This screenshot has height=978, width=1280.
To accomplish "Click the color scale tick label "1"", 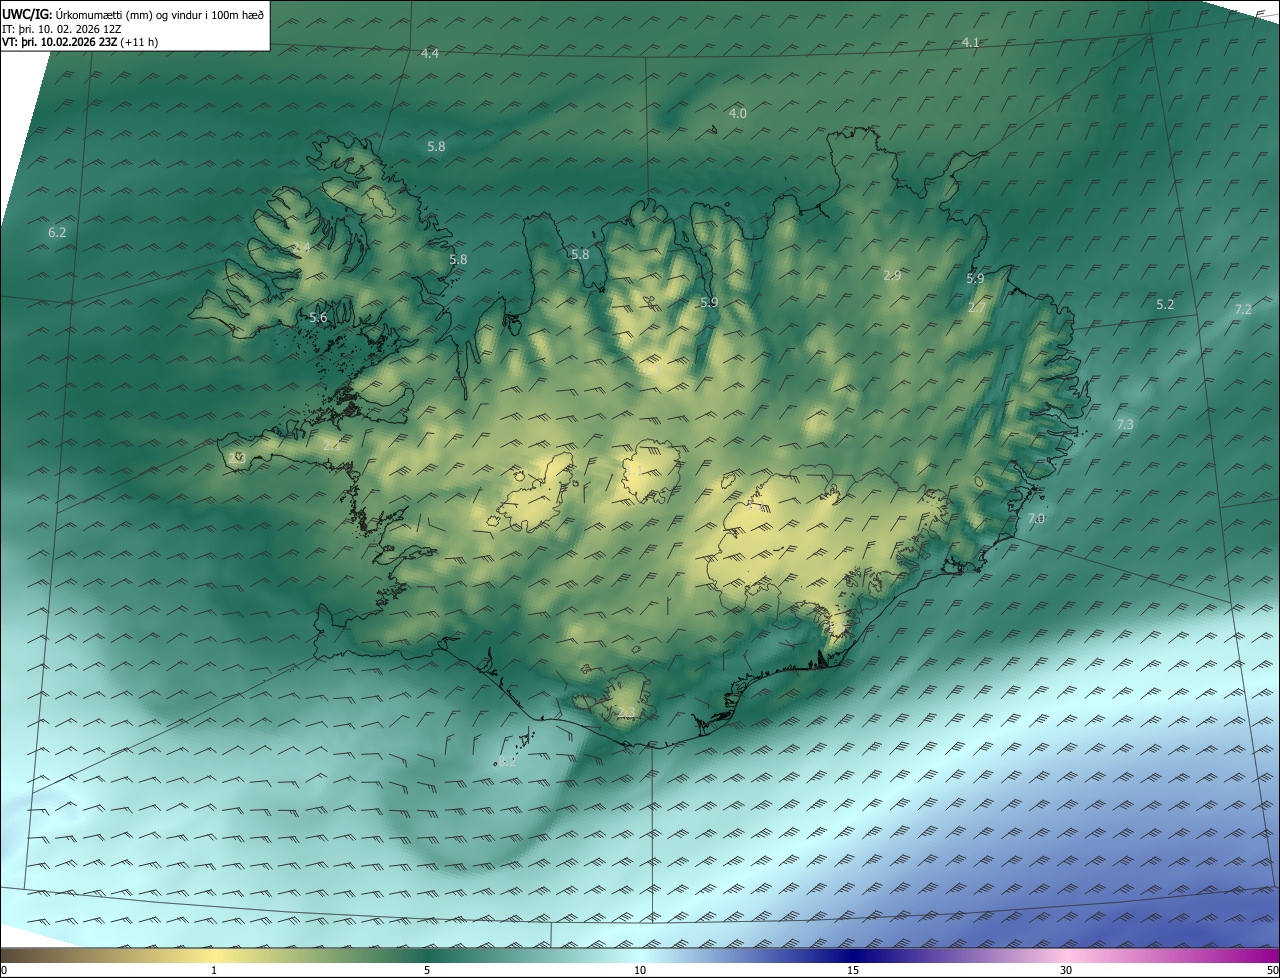I will (214, 970).
